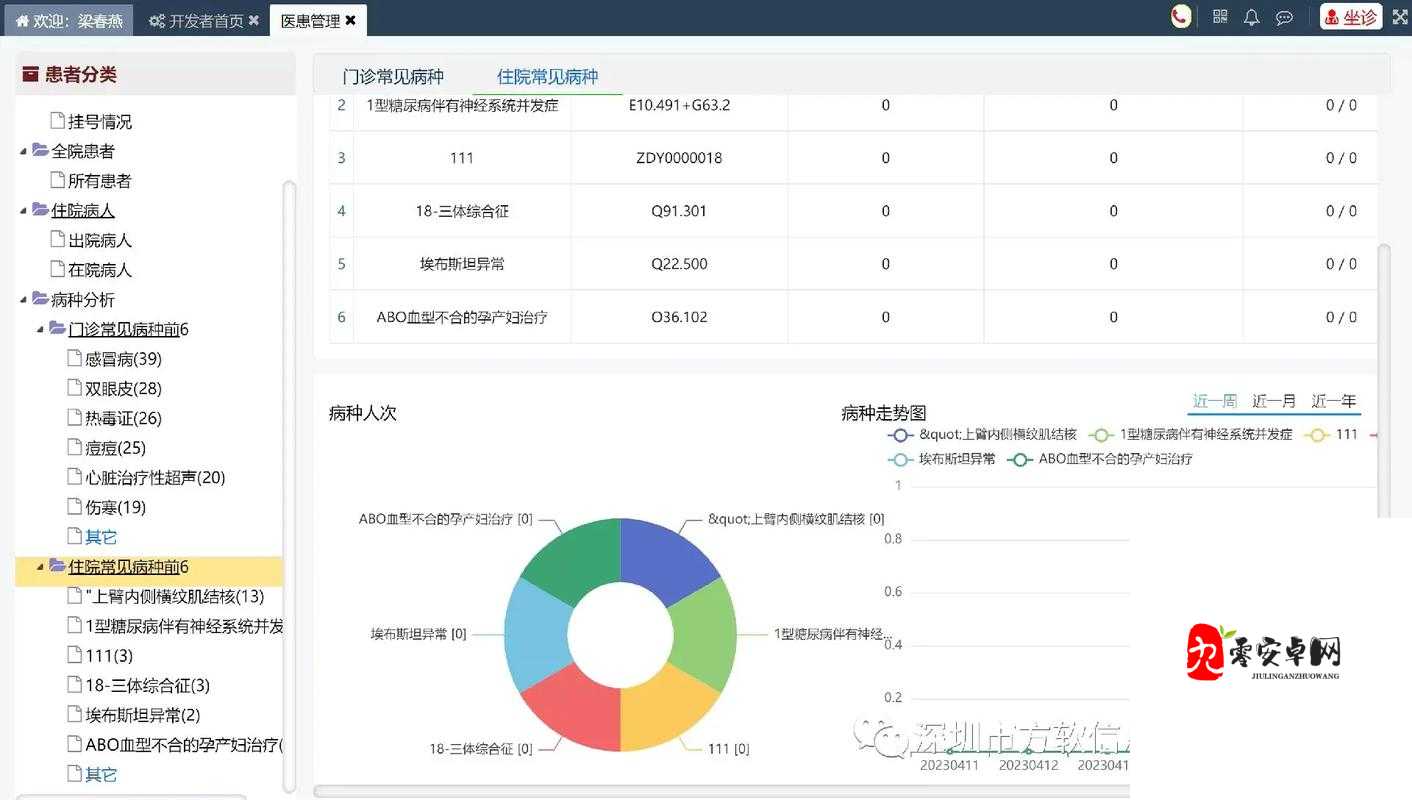Image resolution: width=1412 pixels, height=800 pixels.
Task: Click the patient tree vertical scrollbar
Action: click(289, 485)
